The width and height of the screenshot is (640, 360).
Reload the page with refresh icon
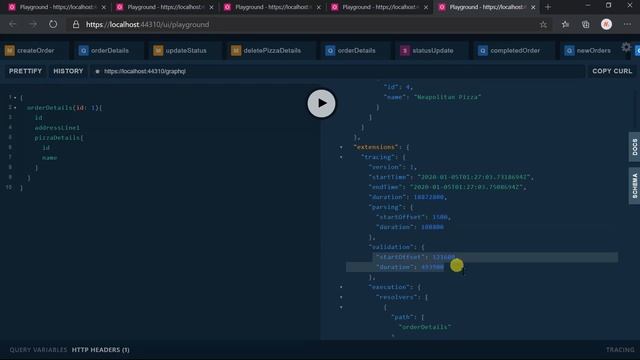53,24
